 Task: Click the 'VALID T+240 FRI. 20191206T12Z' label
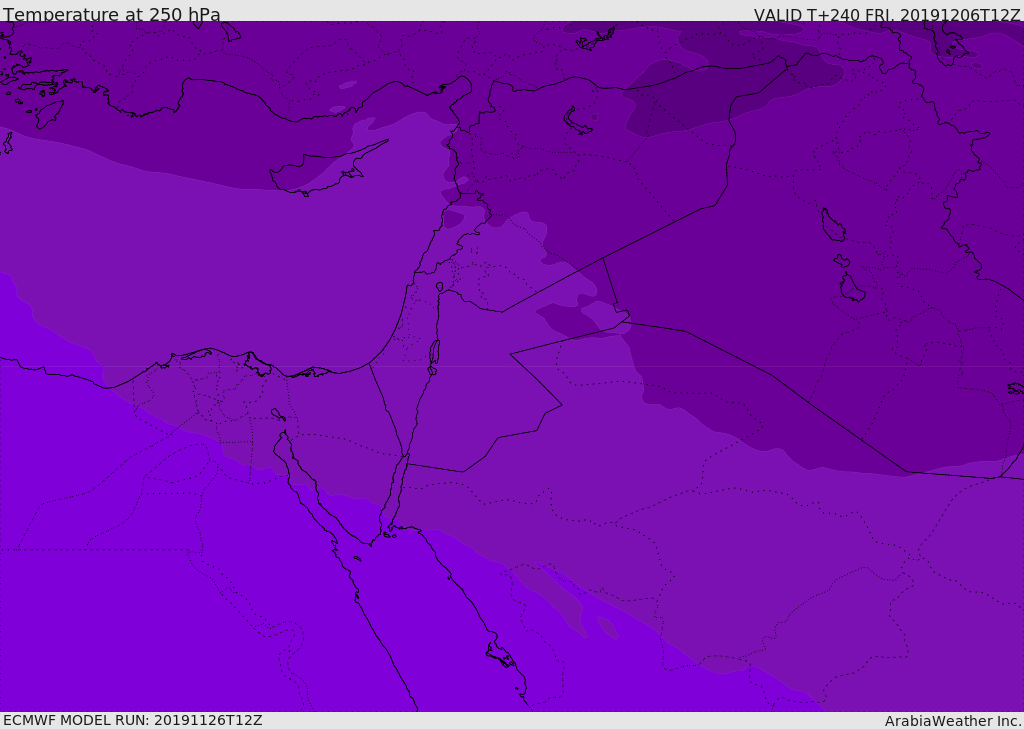pos(886,15)
